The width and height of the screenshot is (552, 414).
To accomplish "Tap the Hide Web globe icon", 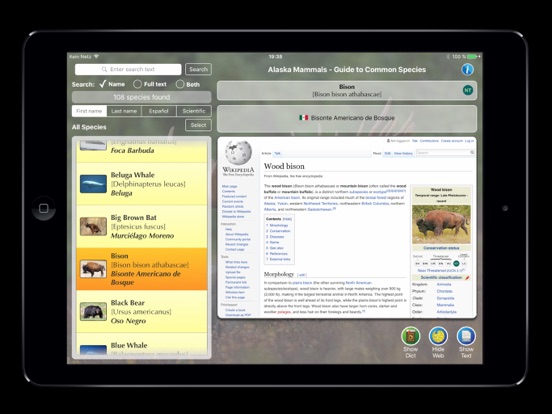I will (438, 336).
